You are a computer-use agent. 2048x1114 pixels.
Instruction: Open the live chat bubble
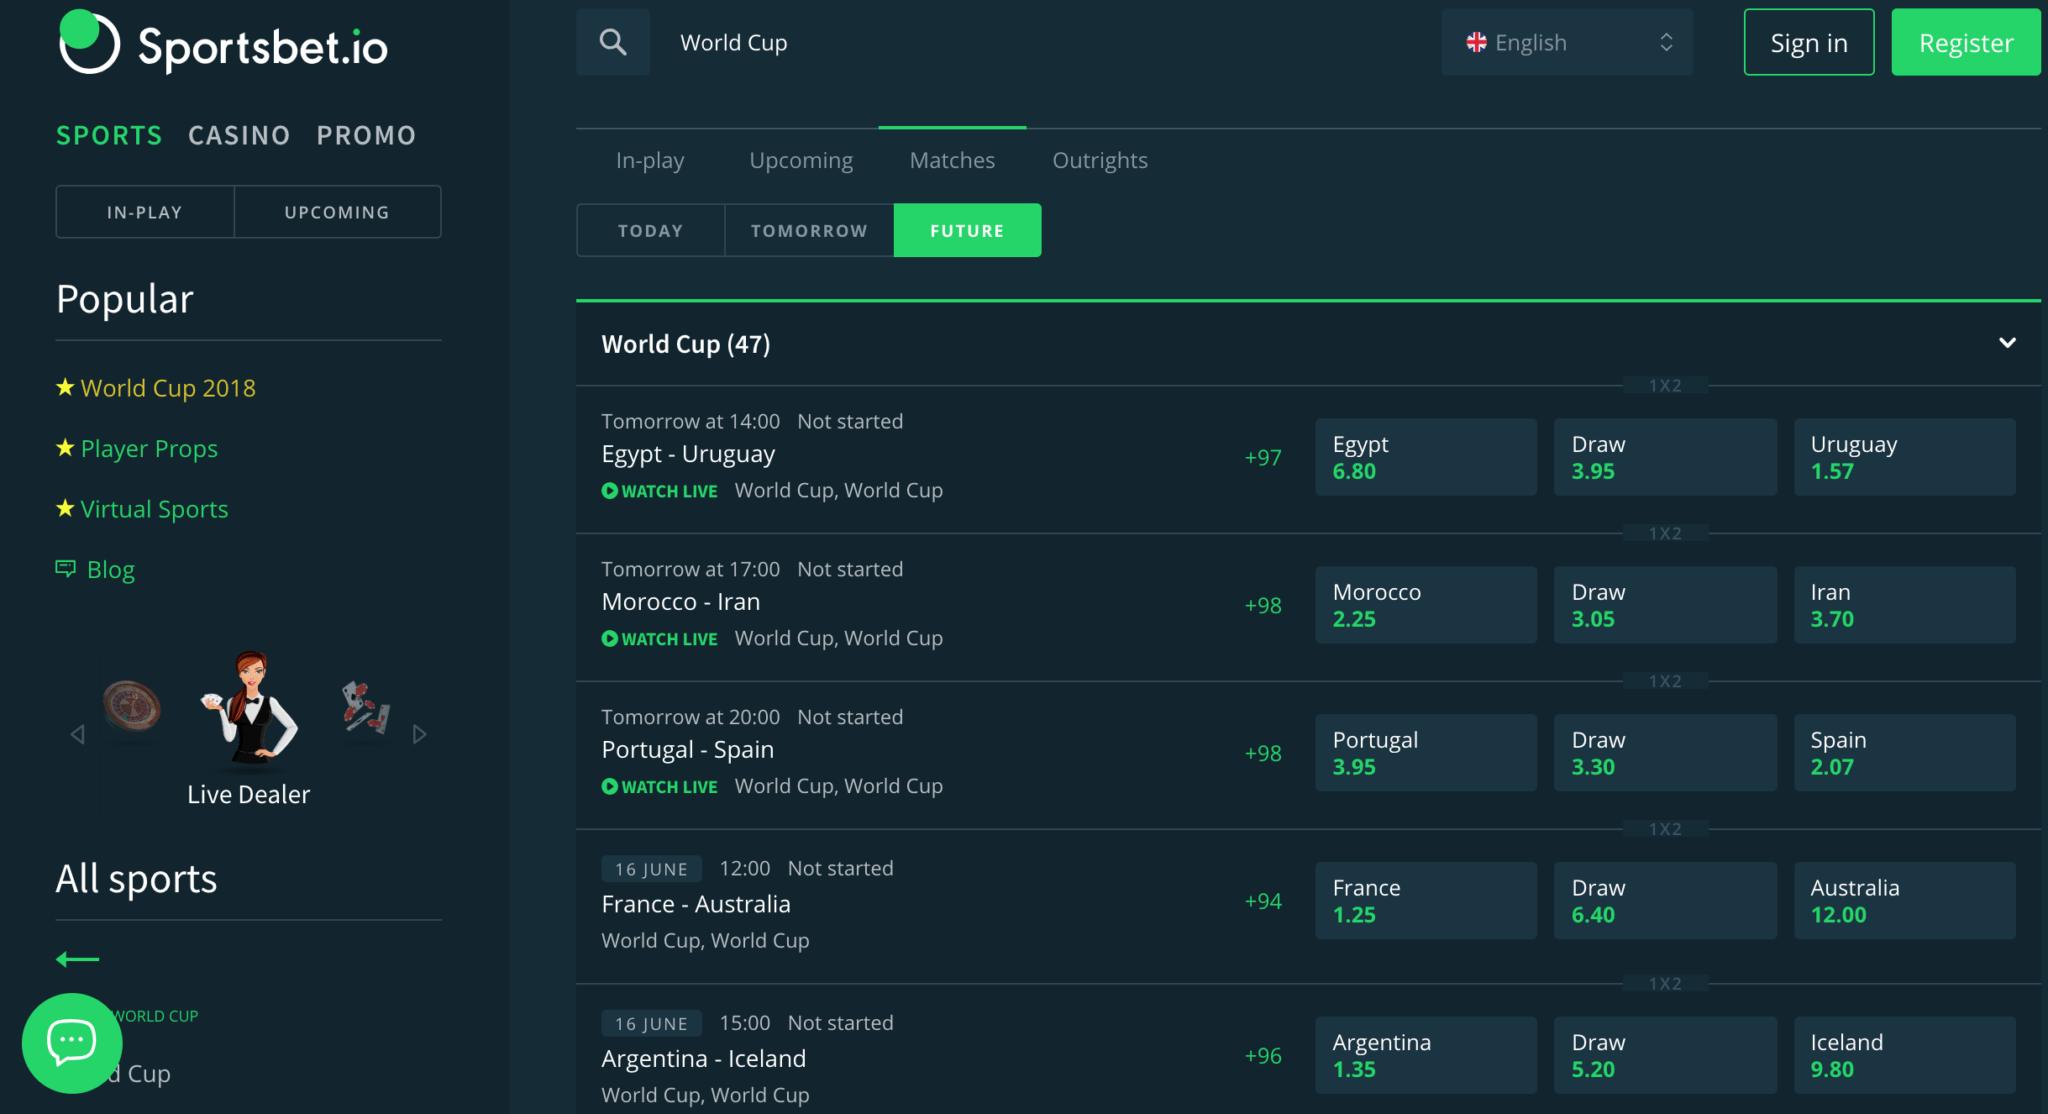click(x=71, y=1043)
